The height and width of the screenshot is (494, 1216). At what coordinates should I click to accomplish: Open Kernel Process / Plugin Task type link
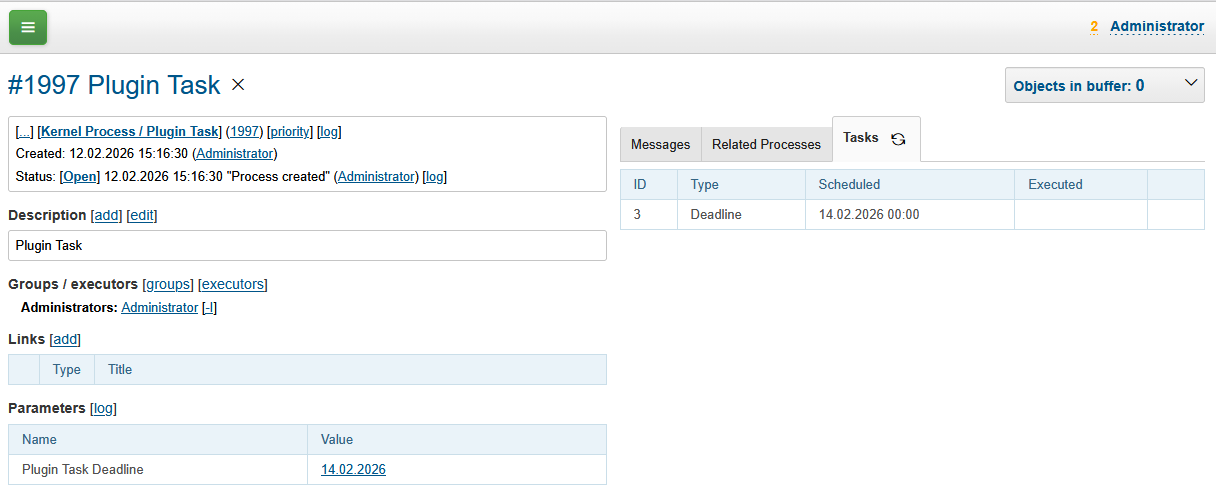[x=129, y=132]
